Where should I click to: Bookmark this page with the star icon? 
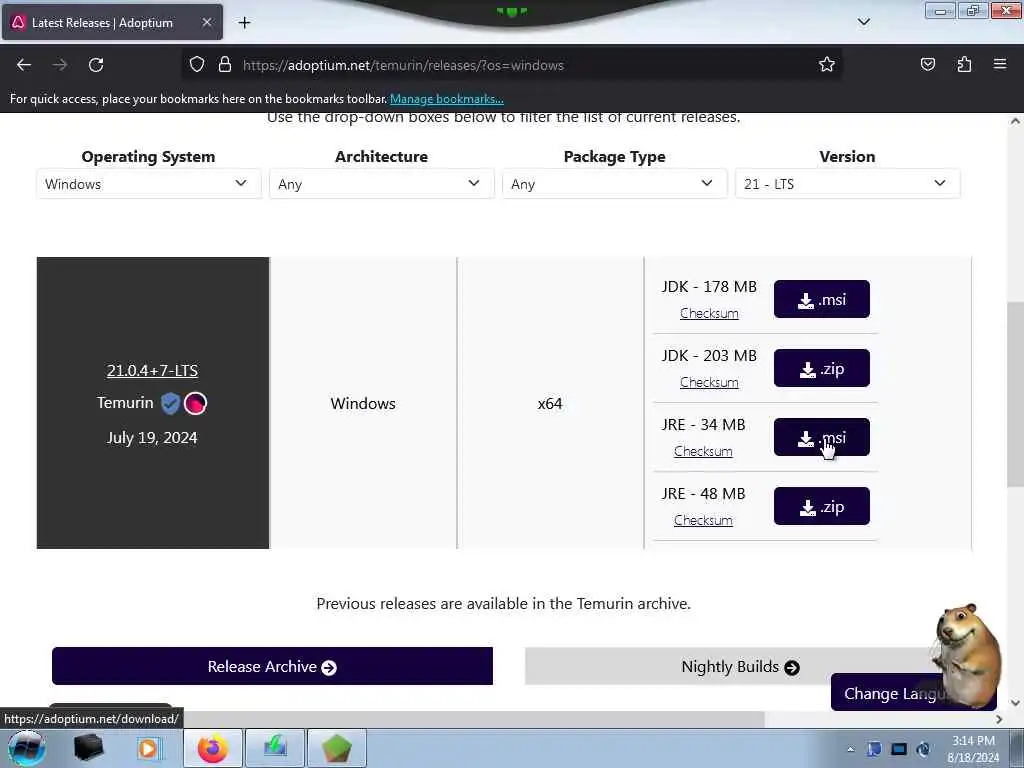[827, 65]
